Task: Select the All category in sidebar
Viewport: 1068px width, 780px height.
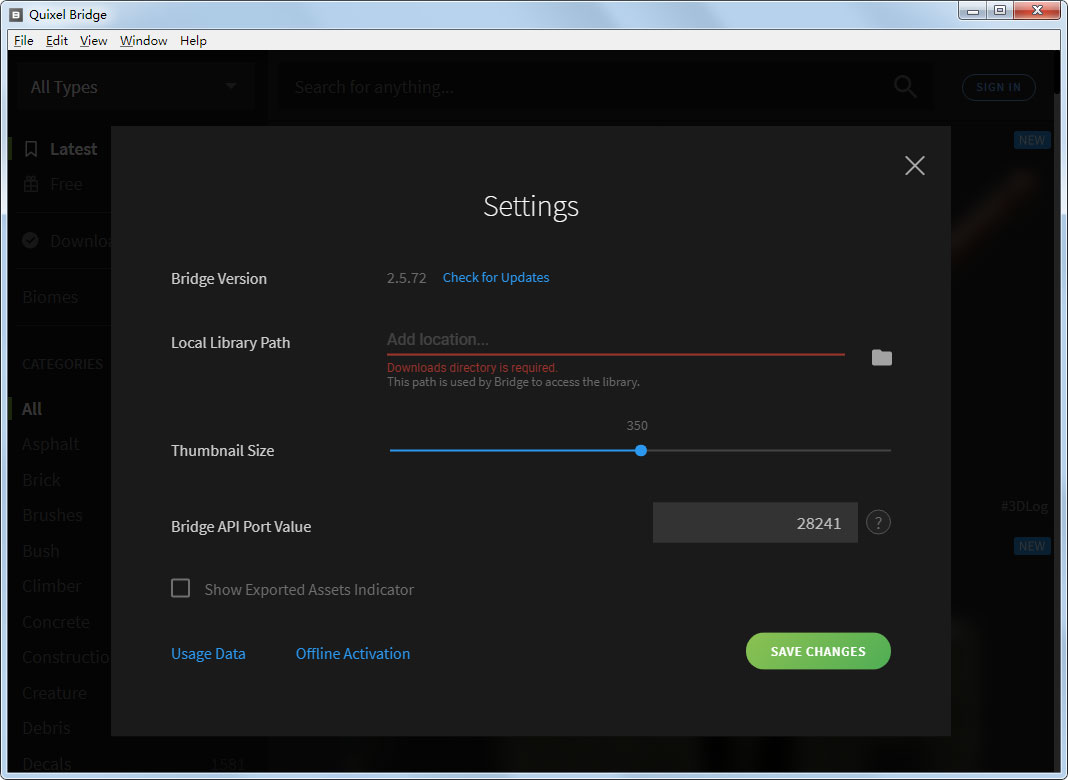Action: (x=32, y=409)
